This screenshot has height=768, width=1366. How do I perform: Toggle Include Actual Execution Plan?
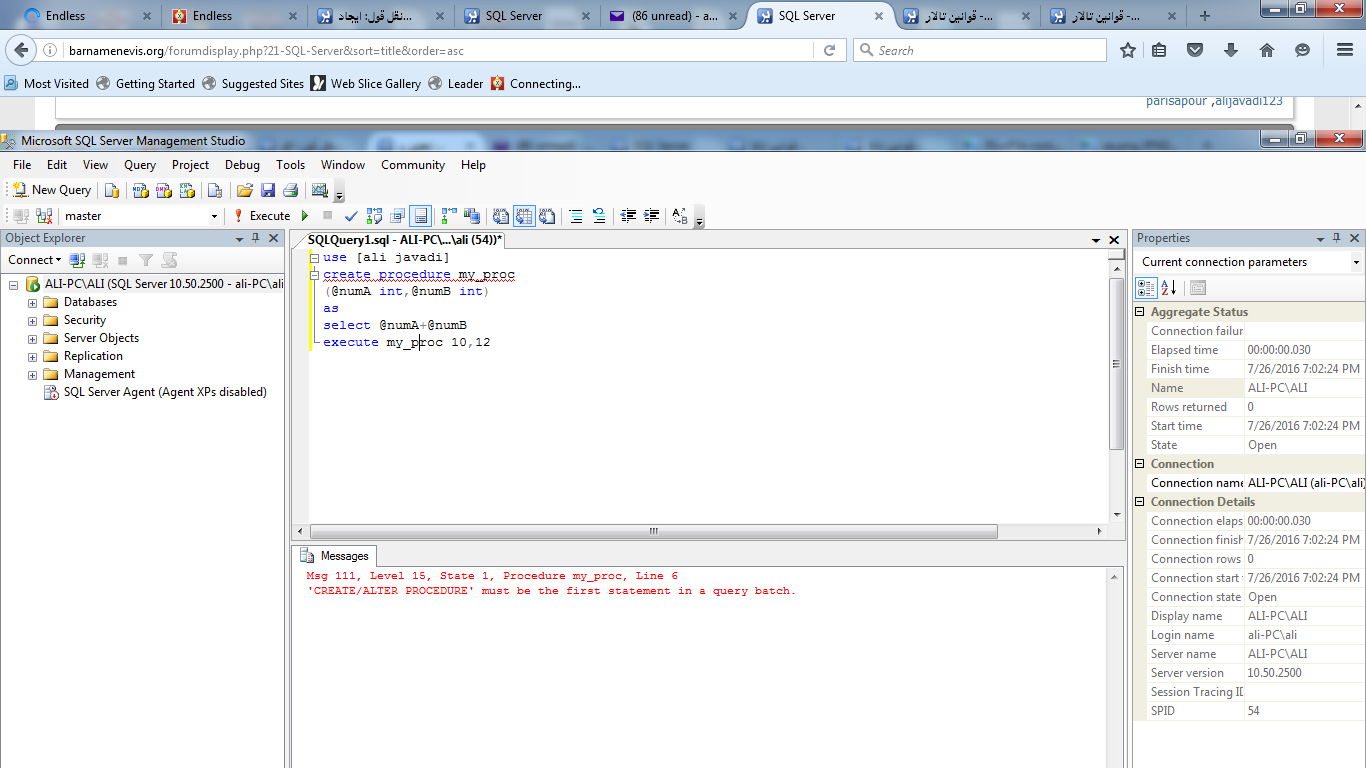[x=448, y=216]
